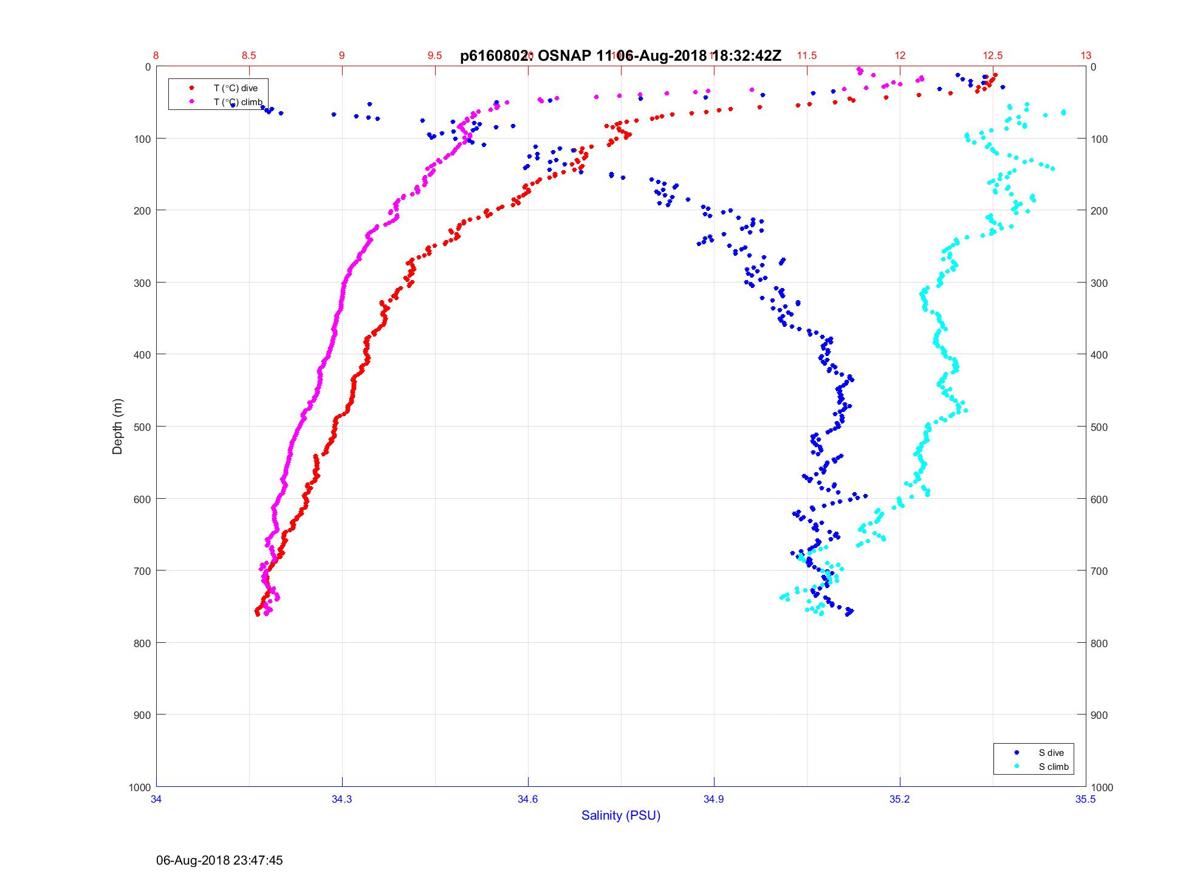The width and height of the screenshot is (1200, 885).
Task: Click the red temperature tick label '12'
Action: 900,56
